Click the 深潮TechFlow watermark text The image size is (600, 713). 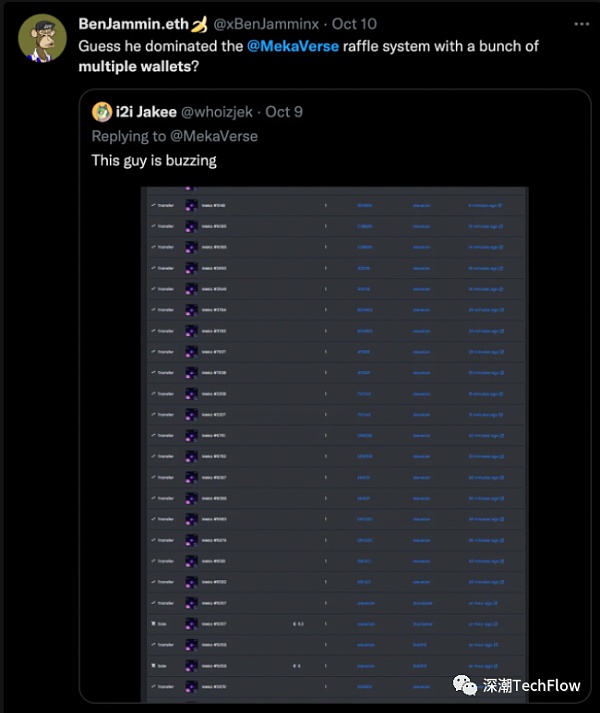pos(531,685)
